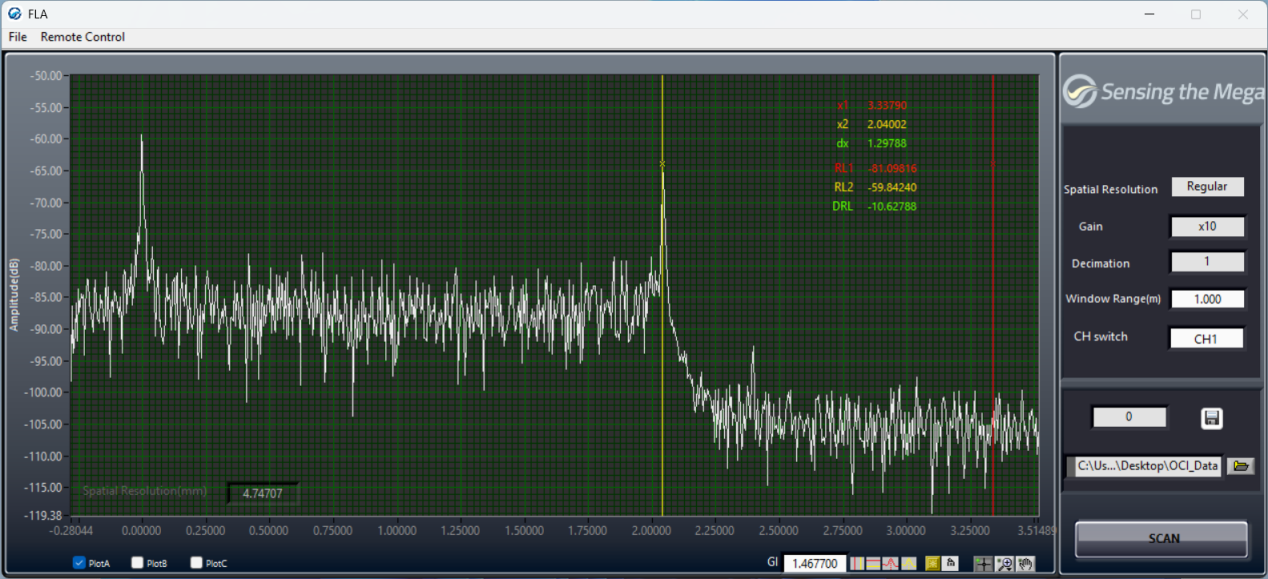1268x579 pixels.
Task: Click the graph crosshair cursor tool
Action: coord(983,563)
